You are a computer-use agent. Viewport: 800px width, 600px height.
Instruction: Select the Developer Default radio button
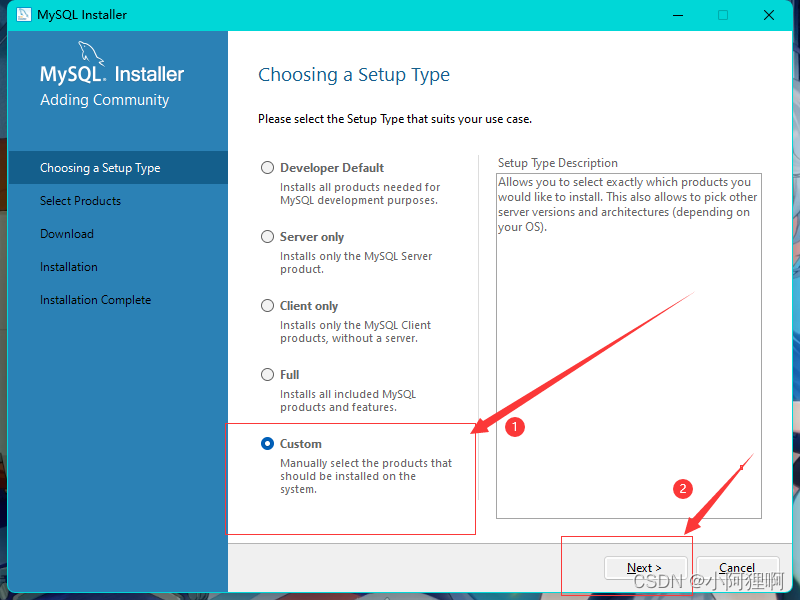click(x=267, y=168)
